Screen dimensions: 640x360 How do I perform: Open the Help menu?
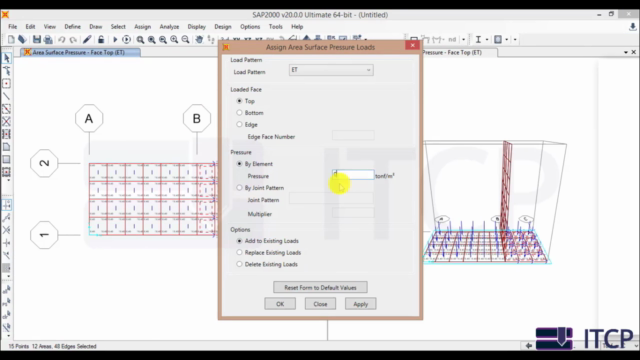tap(297, 27)
